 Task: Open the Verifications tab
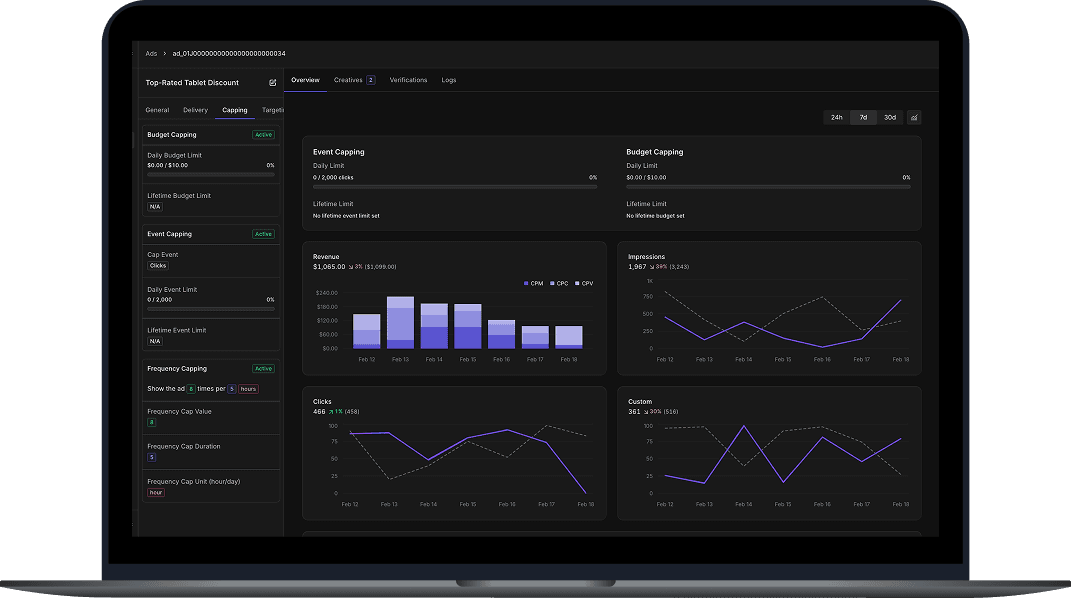[408, 80]
